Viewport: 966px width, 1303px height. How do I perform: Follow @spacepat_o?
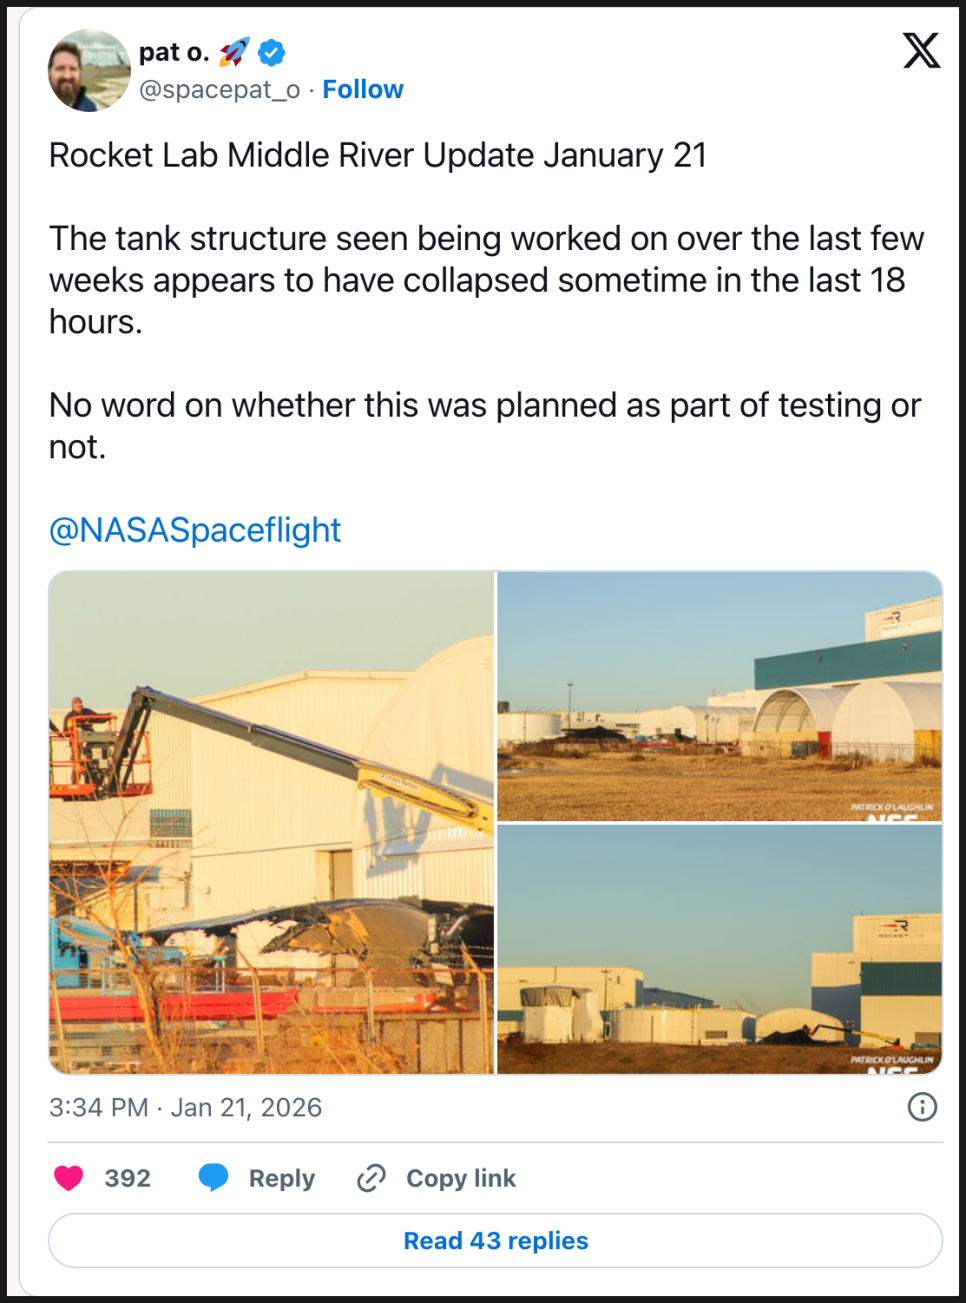click(362, 90)
